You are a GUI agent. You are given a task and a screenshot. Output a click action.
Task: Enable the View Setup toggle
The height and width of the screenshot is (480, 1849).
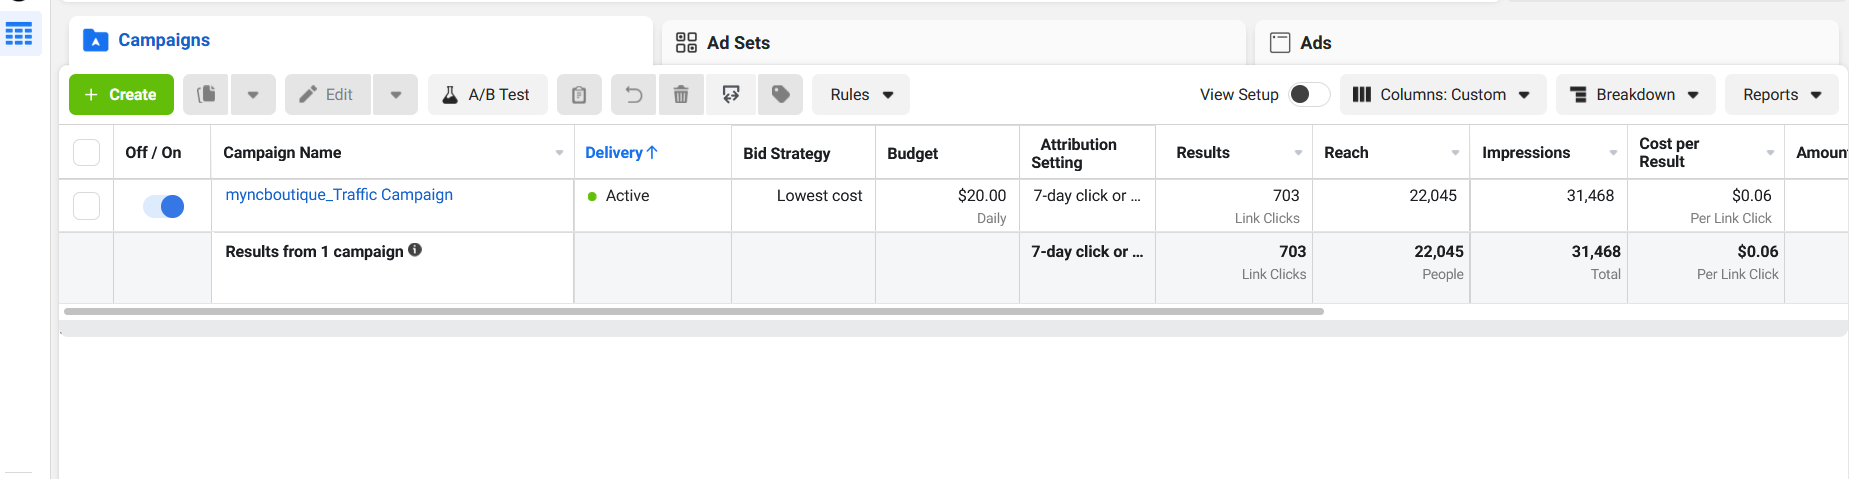[1308, 94]
